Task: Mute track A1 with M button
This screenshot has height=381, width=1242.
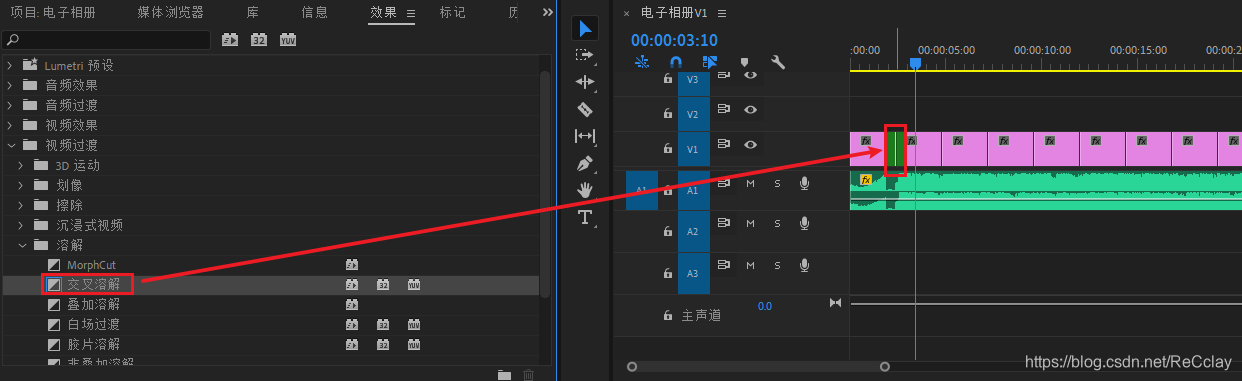Action: coord(750,183)
